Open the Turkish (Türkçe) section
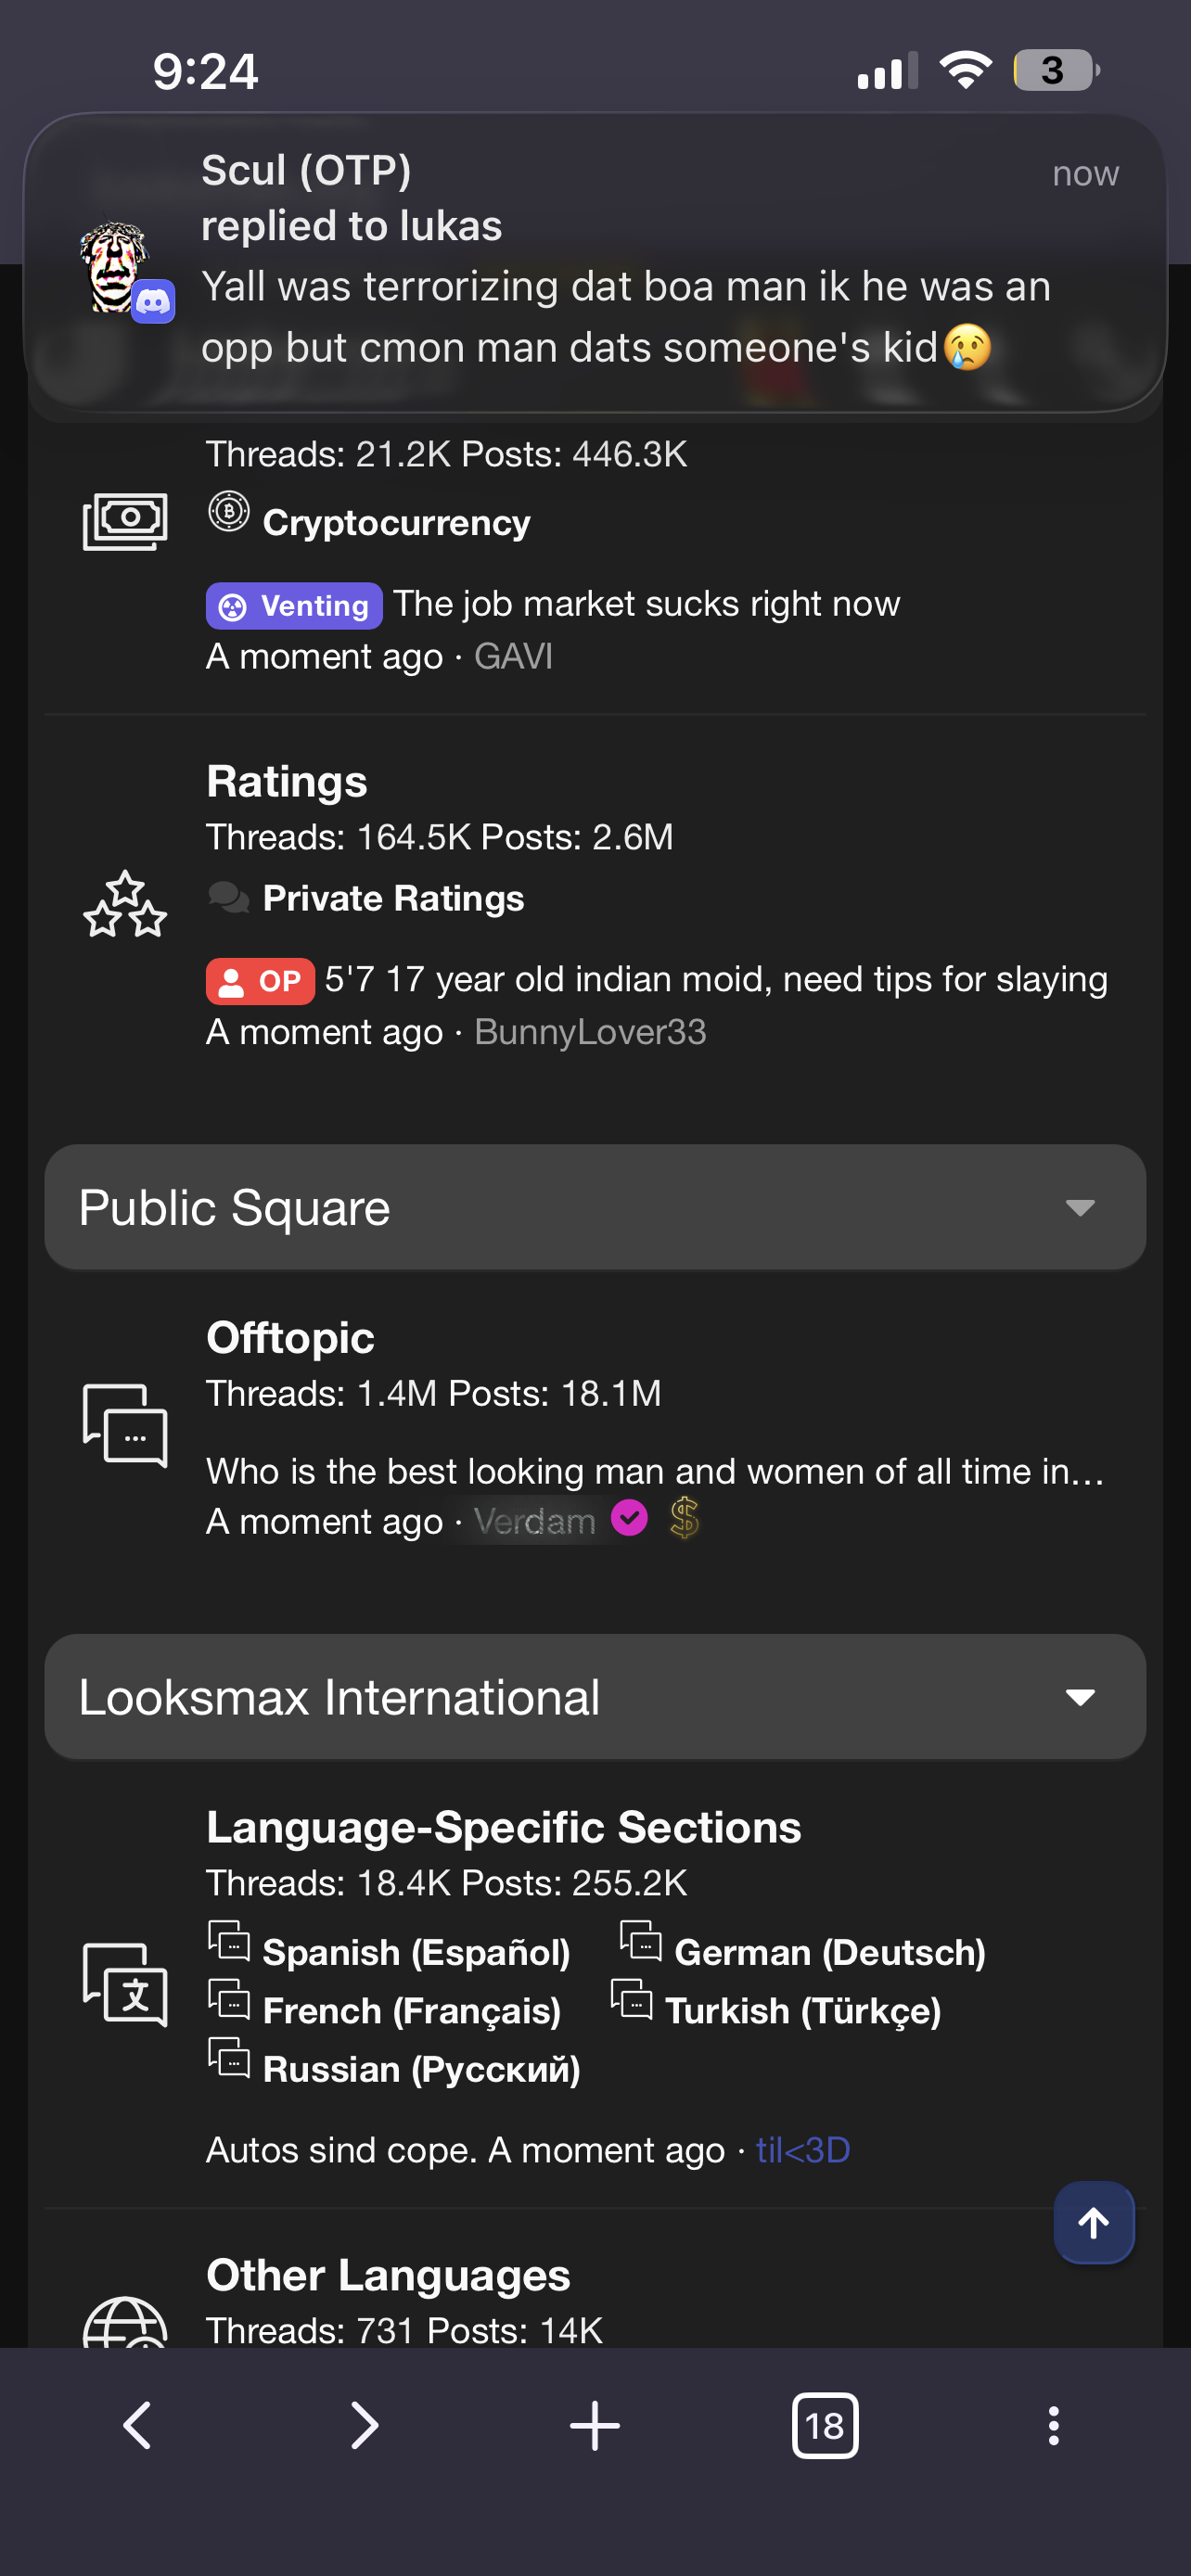Viewport: 1191px width, 2576px height. (802, 2010)
